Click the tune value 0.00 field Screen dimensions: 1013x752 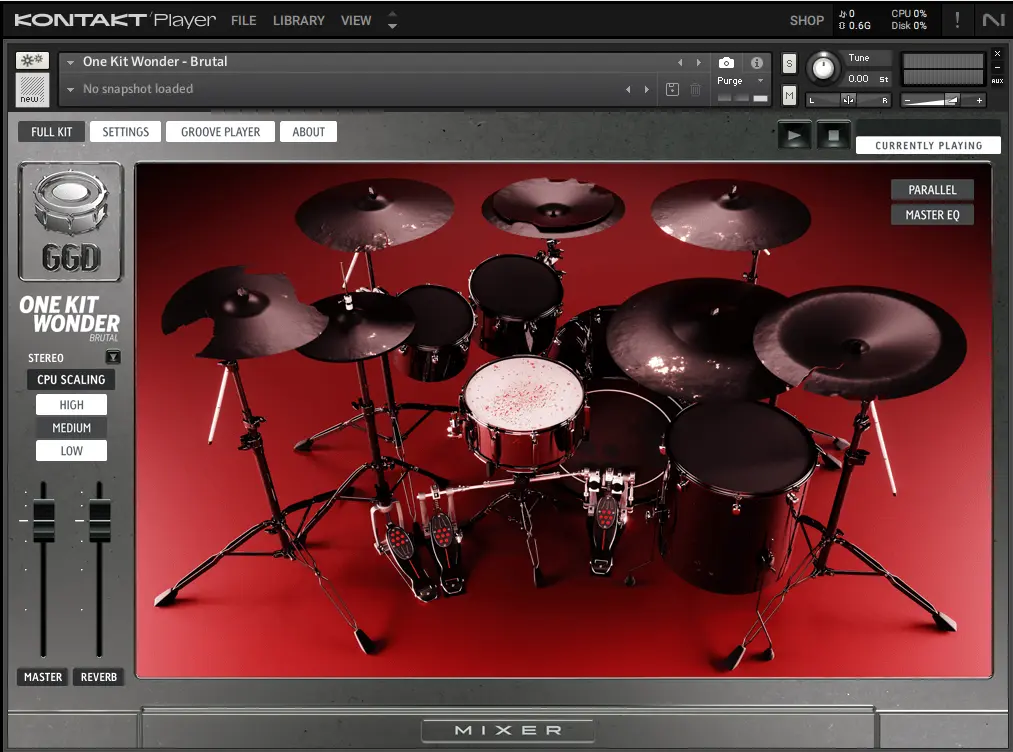858,79
